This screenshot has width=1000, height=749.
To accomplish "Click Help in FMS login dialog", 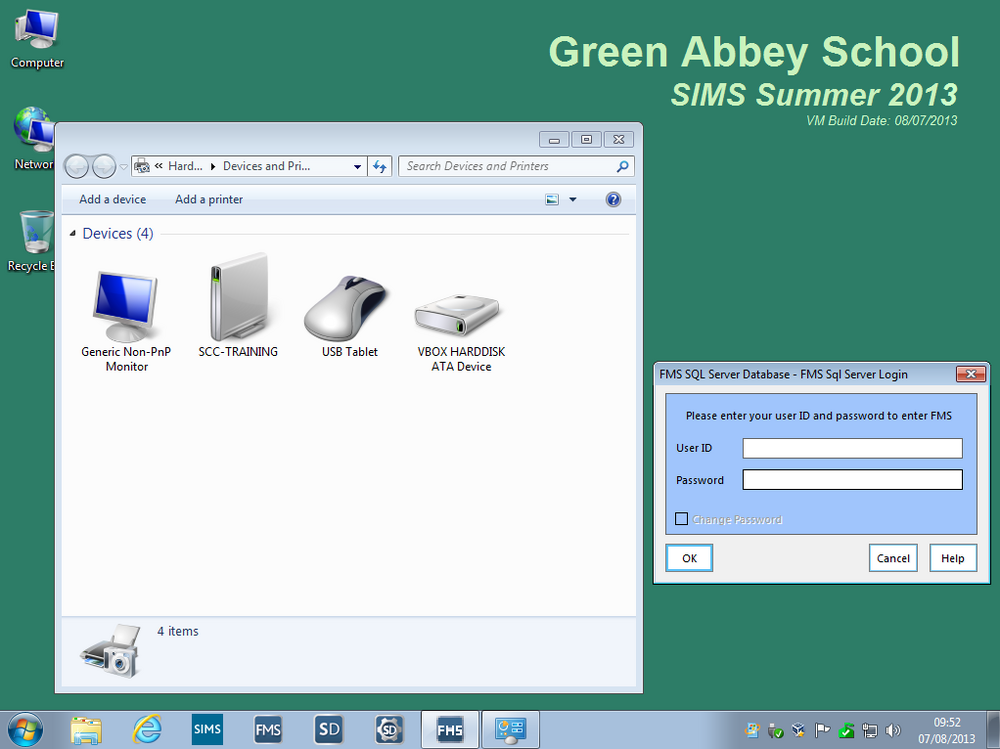I will 953,558.
